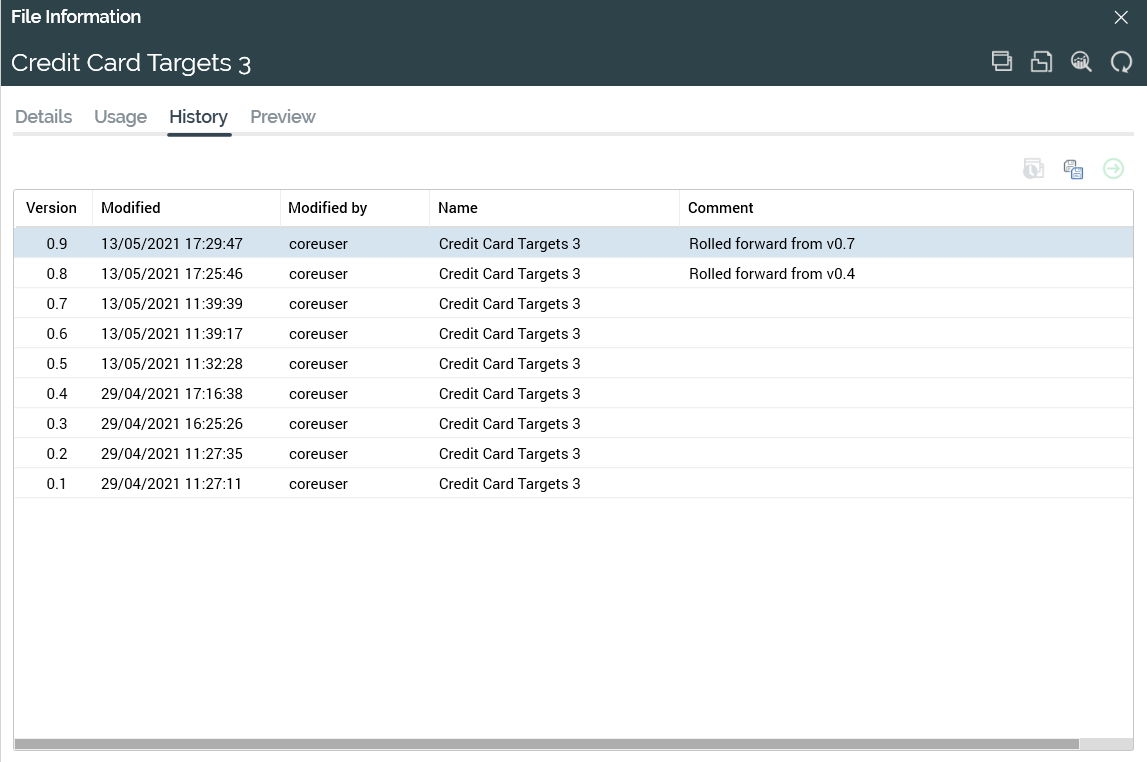Click the green circled arrow icon

click(1113, 169)
